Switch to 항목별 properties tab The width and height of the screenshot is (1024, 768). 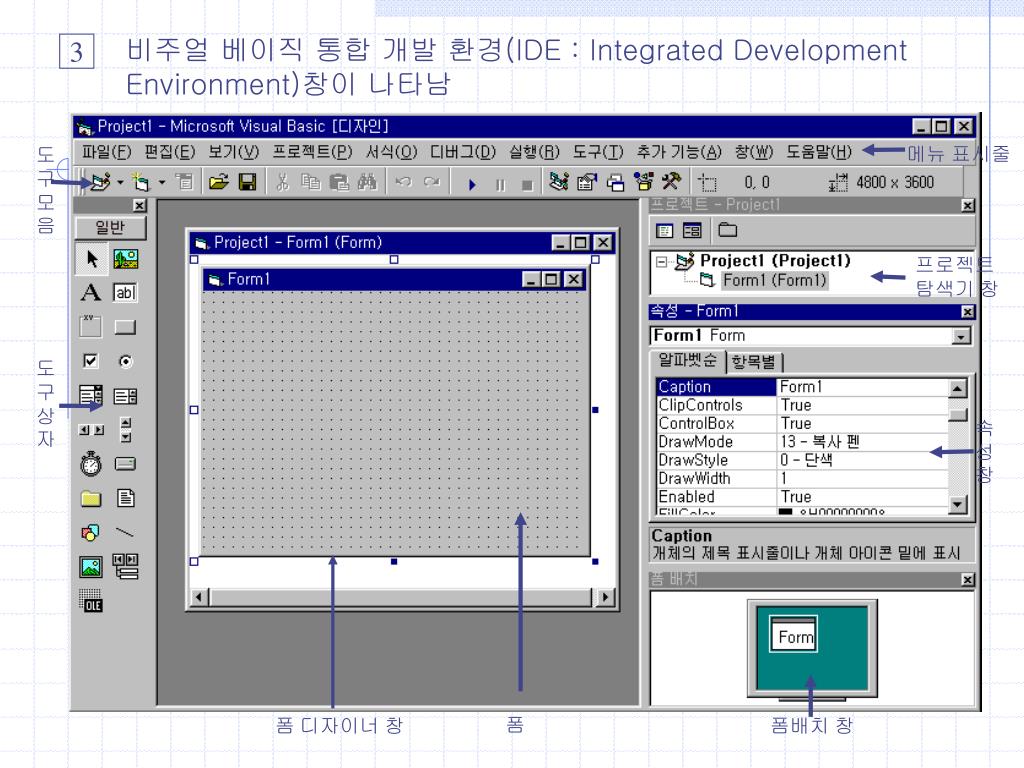[753, 361]
